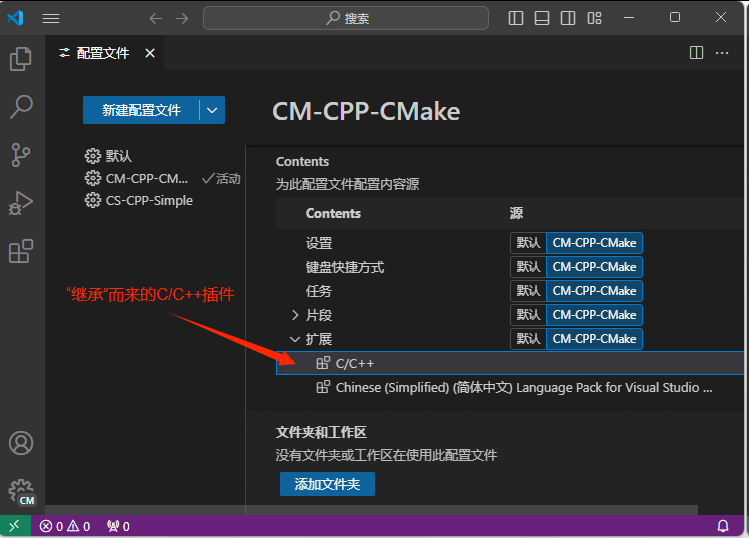Set 设置 source to CM-CPP-CMake

coord(594,243)
